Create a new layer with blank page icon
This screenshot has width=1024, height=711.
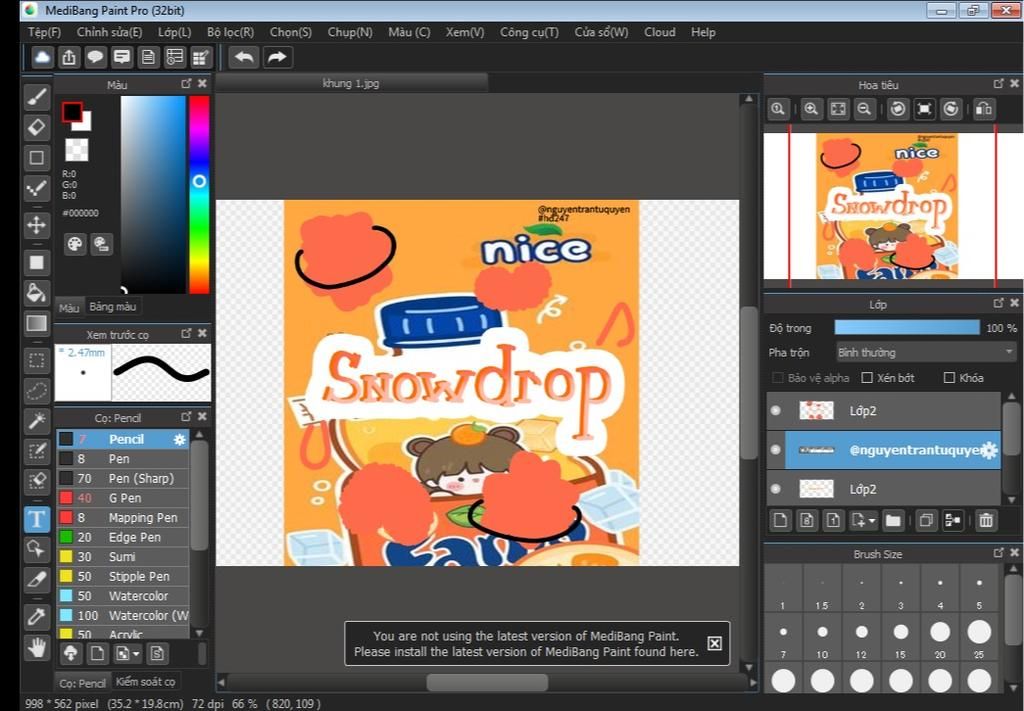pyautogui.click(x=780, y=520)
